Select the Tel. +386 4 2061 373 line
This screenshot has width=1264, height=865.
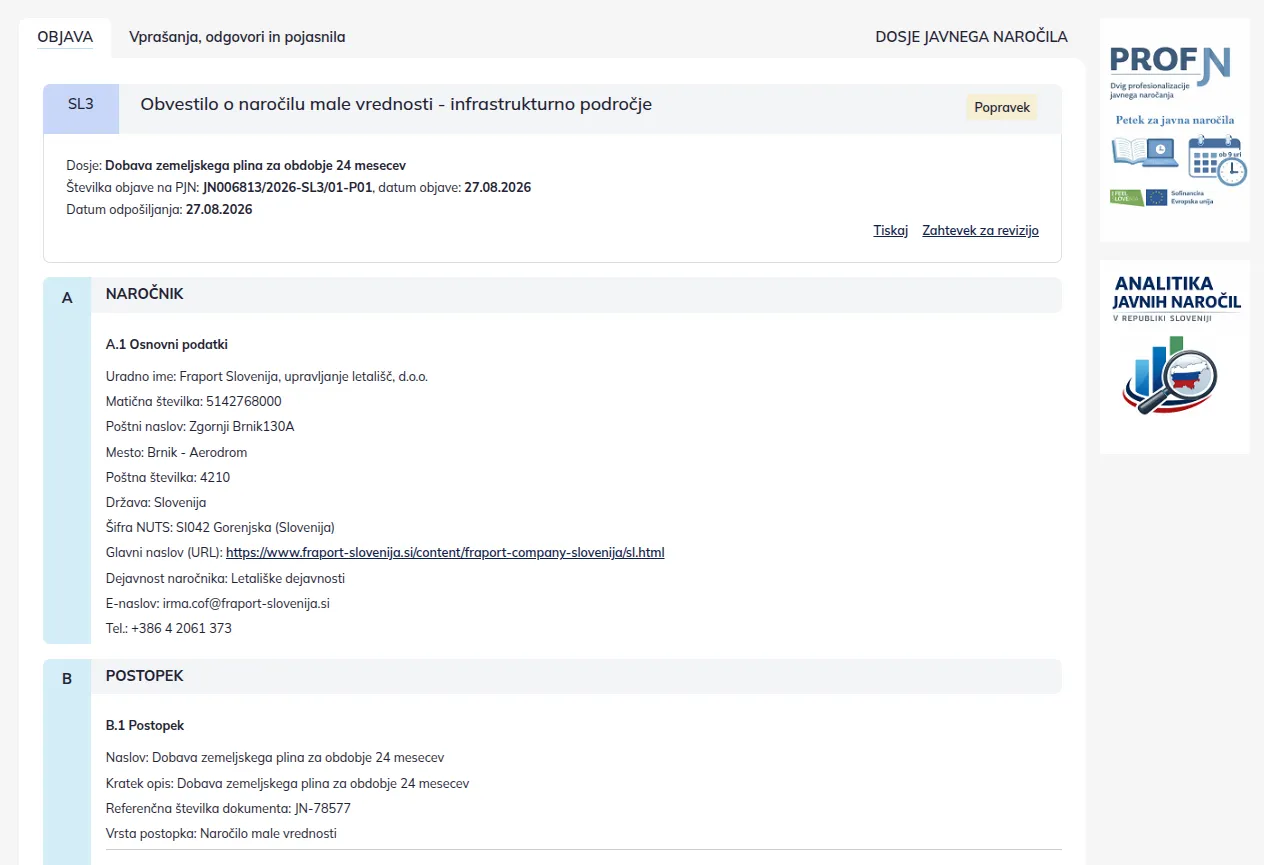coord(169,628)
